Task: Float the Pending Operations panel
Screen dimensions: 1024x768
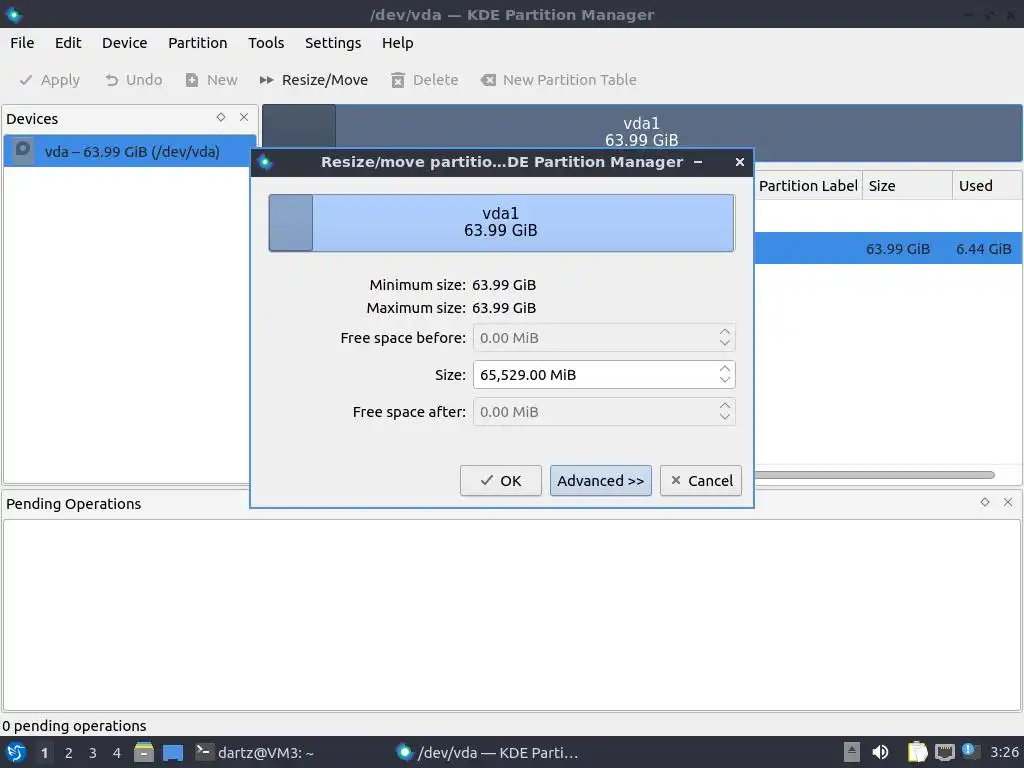Action: [x=985, y=502]
